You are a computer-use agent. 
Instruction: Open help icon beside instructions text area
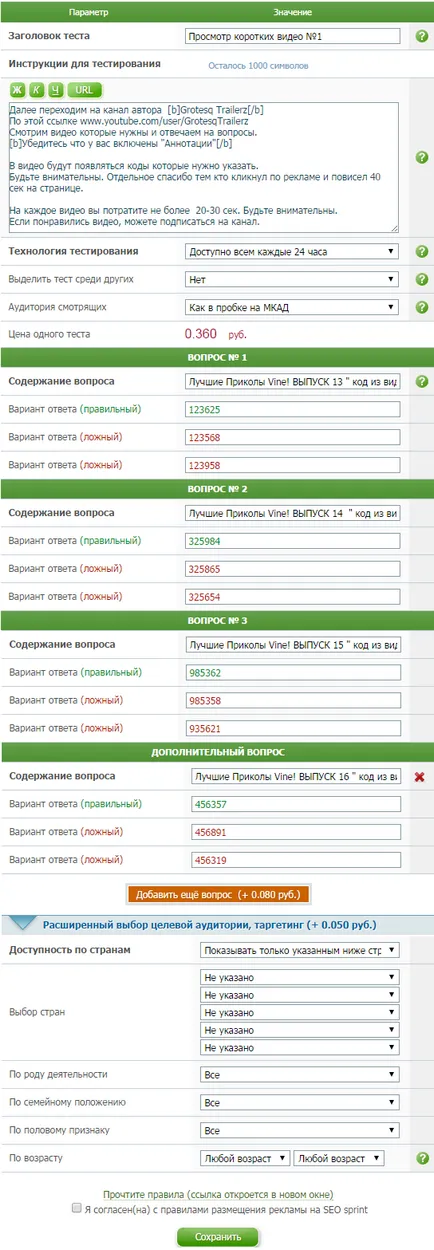pos(421,157)
